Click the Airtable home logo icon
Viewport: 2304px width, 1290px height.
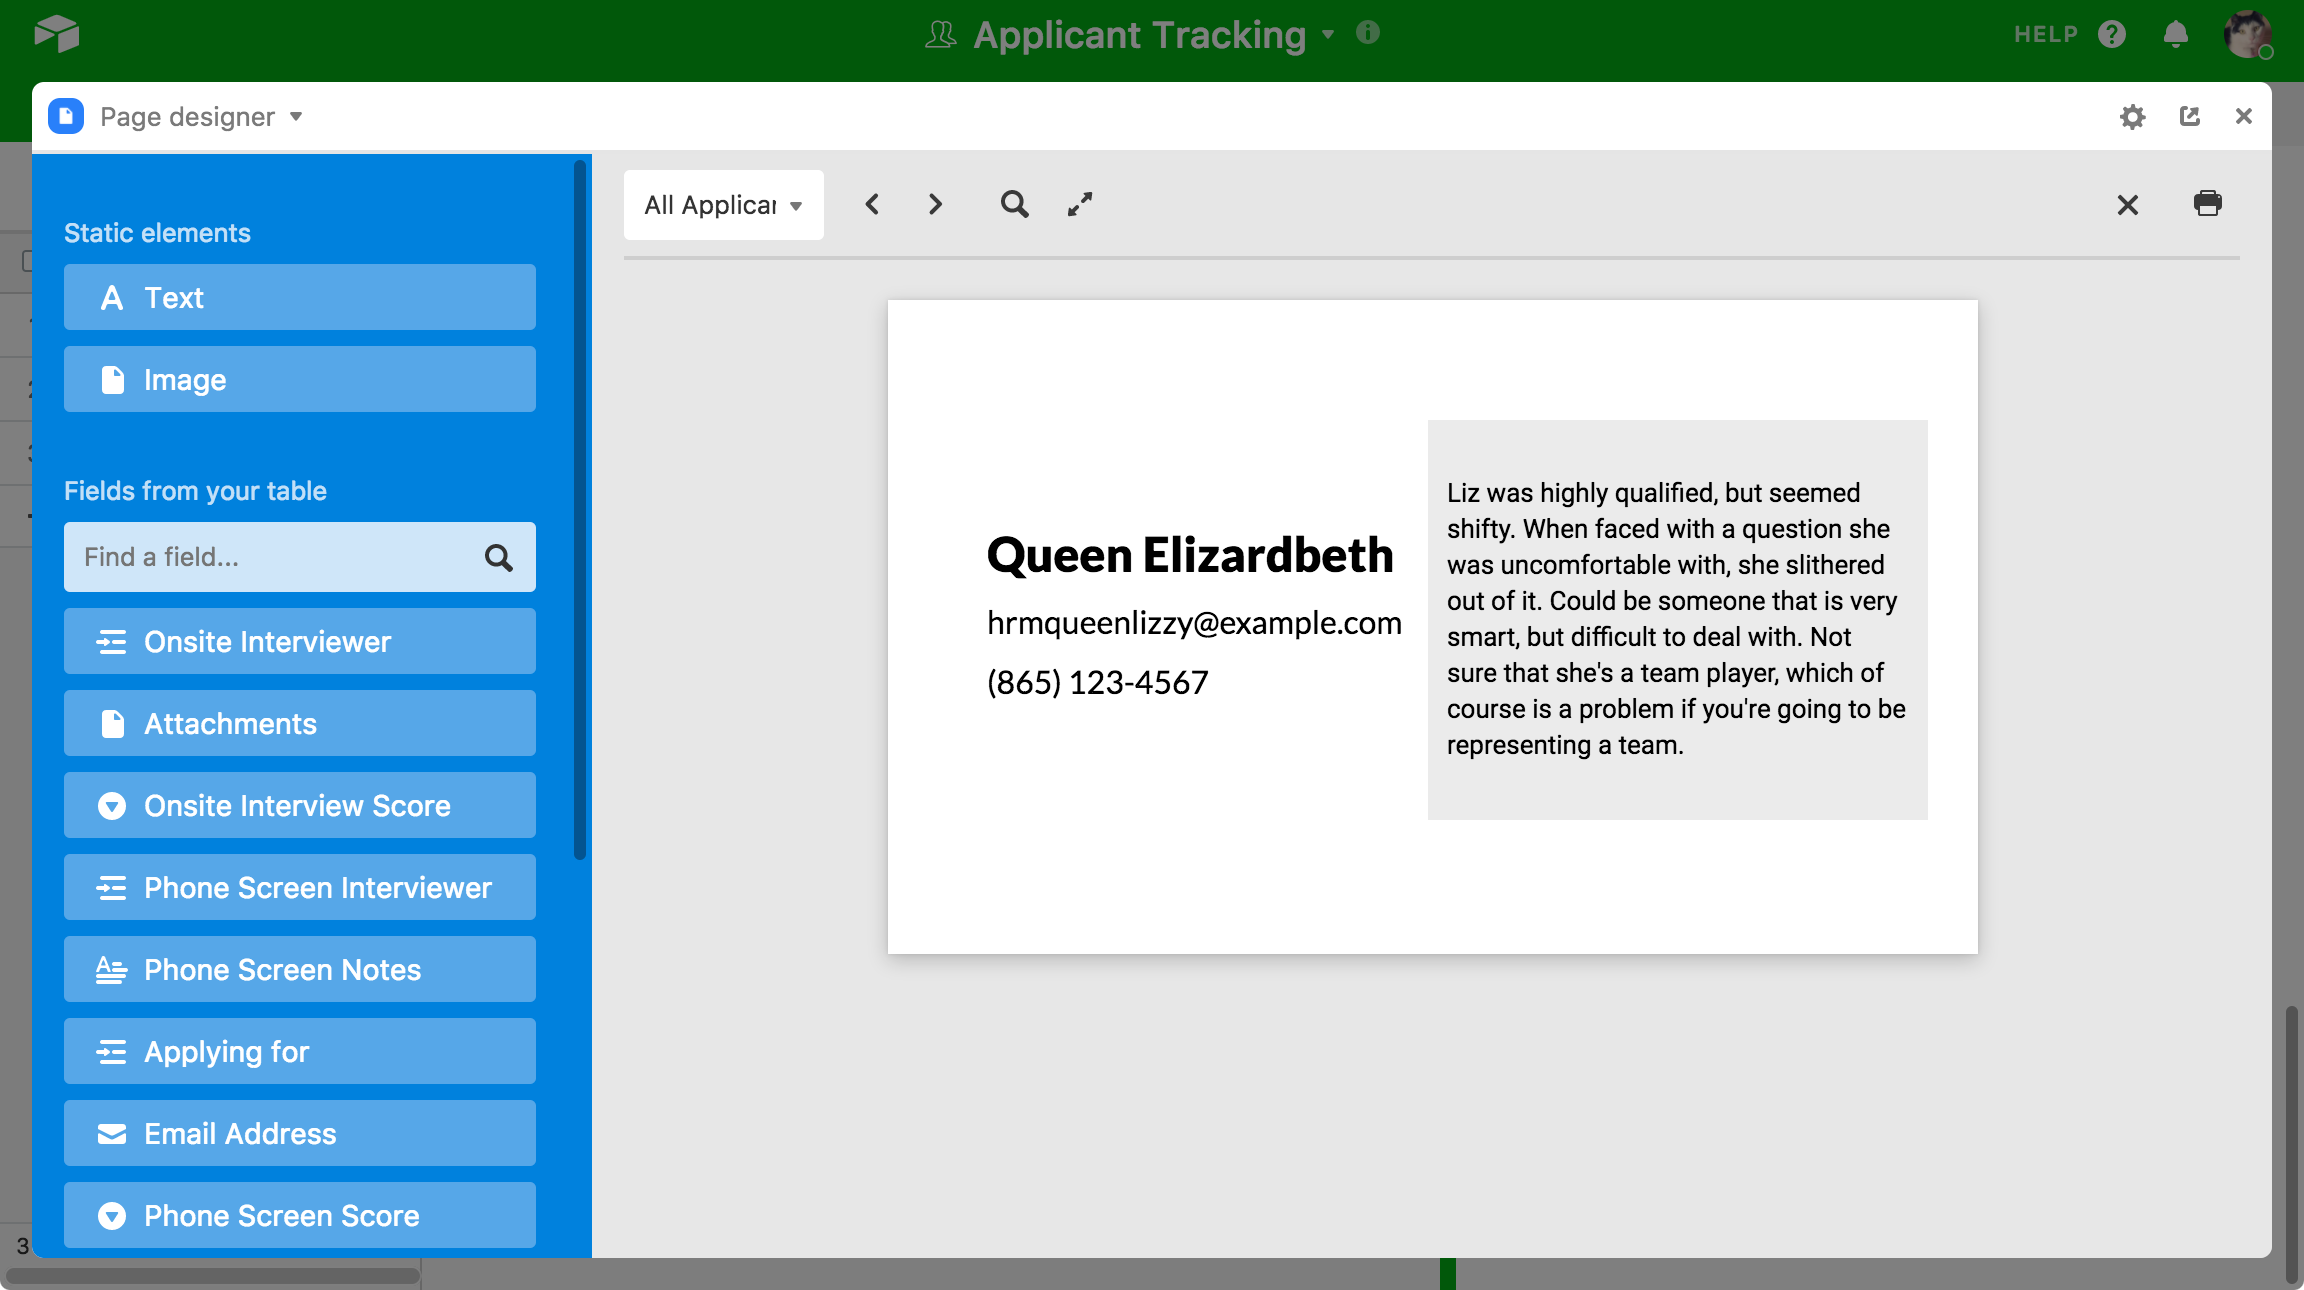57,34
